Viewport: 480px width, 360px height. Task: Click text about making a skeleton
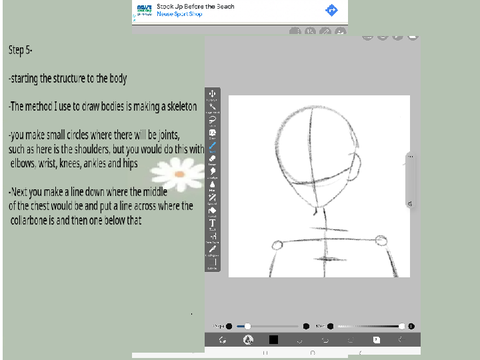[103, 107]
